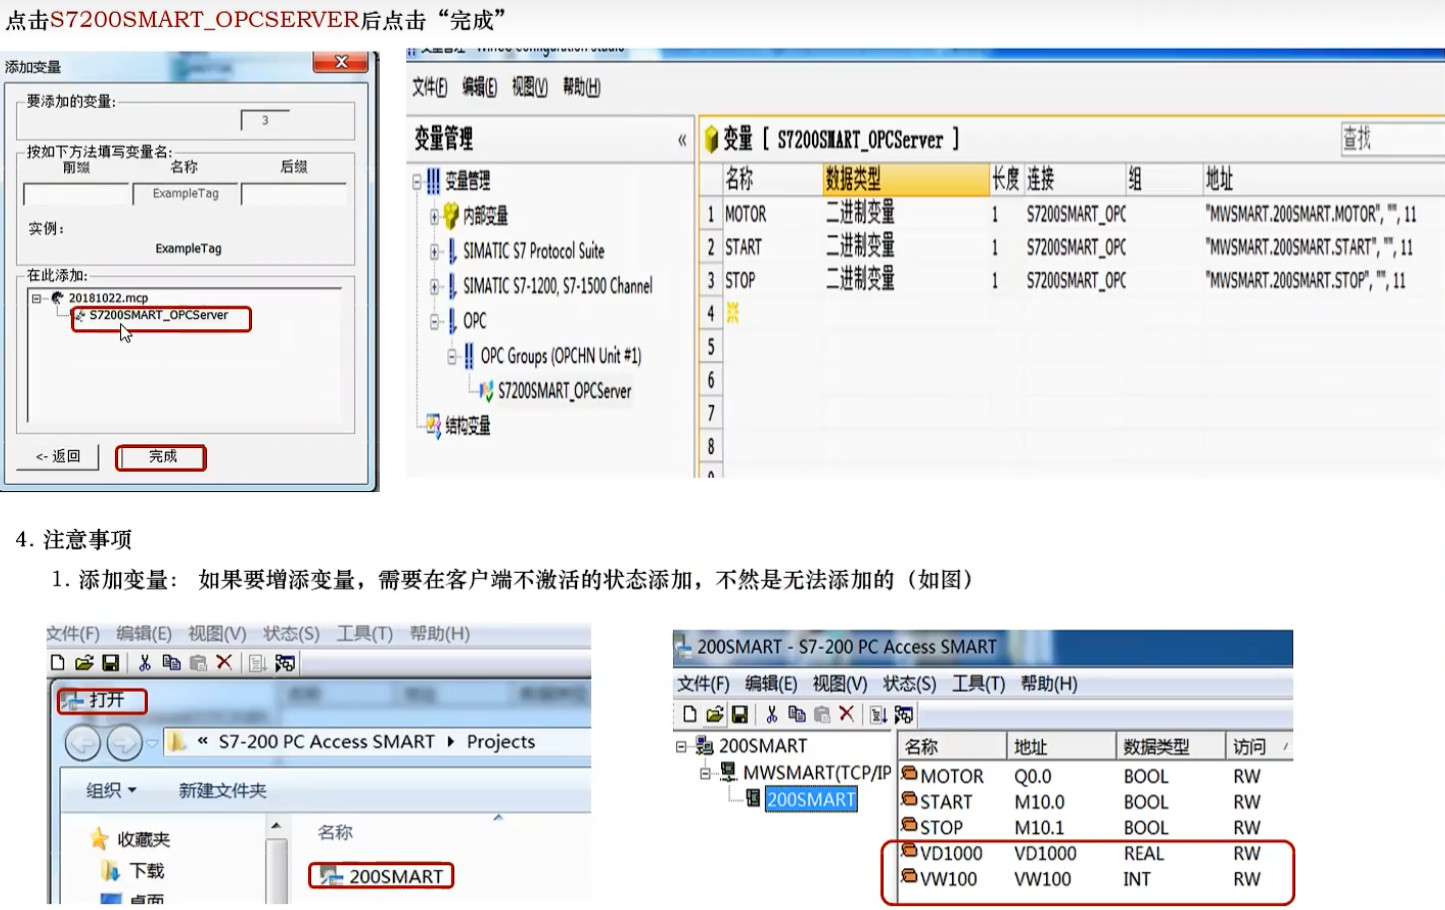Click open-folder icon in toolbar above the 打开 dialog

(x=84, y=662)
